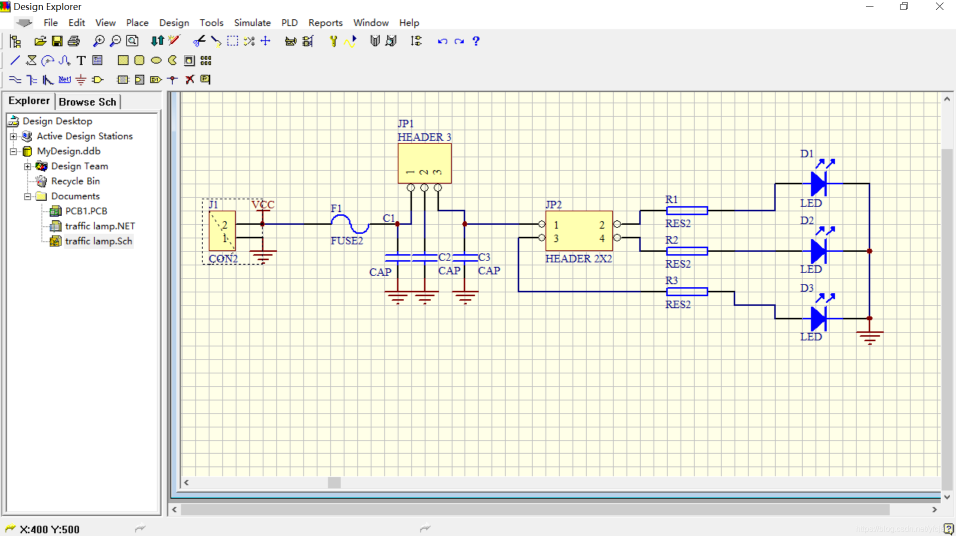Open the Simulate menu

(x=252, y=22)
